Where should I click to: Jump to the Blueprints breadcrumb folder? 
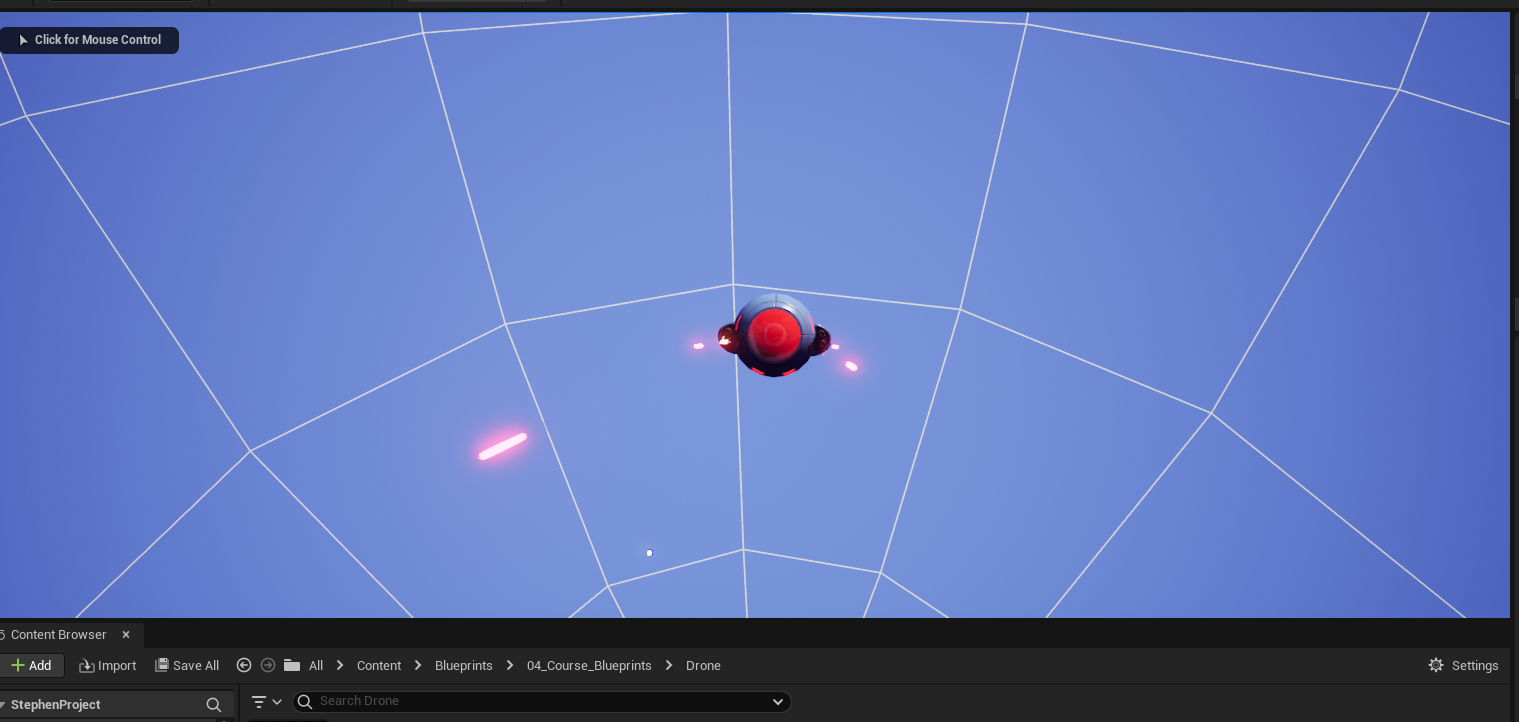click(x=464, y=666)
